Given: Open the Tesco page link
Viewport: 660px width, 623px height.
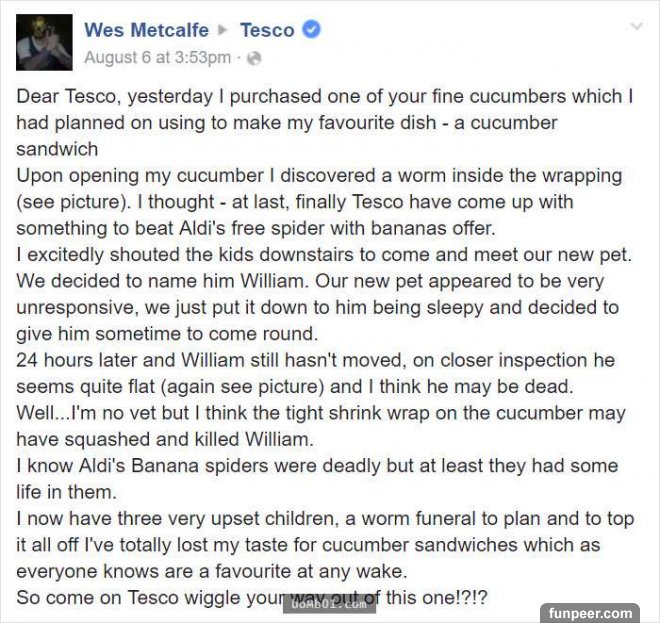Looking at the screenshot, I should click(x=267, y=30).
